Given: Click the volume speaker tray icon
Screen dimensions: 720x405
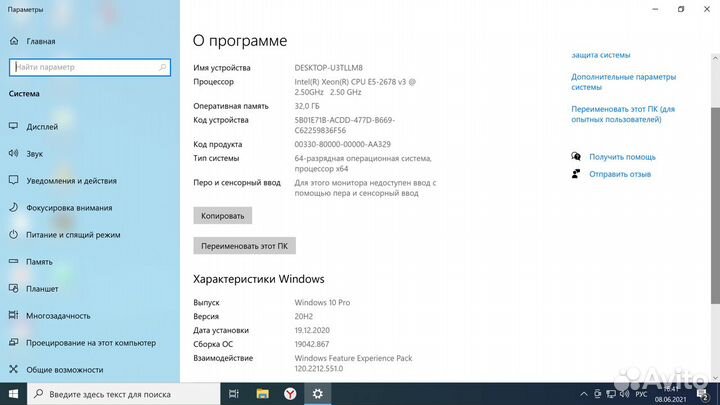Looking at the screenshot, I should pos(624,394).
